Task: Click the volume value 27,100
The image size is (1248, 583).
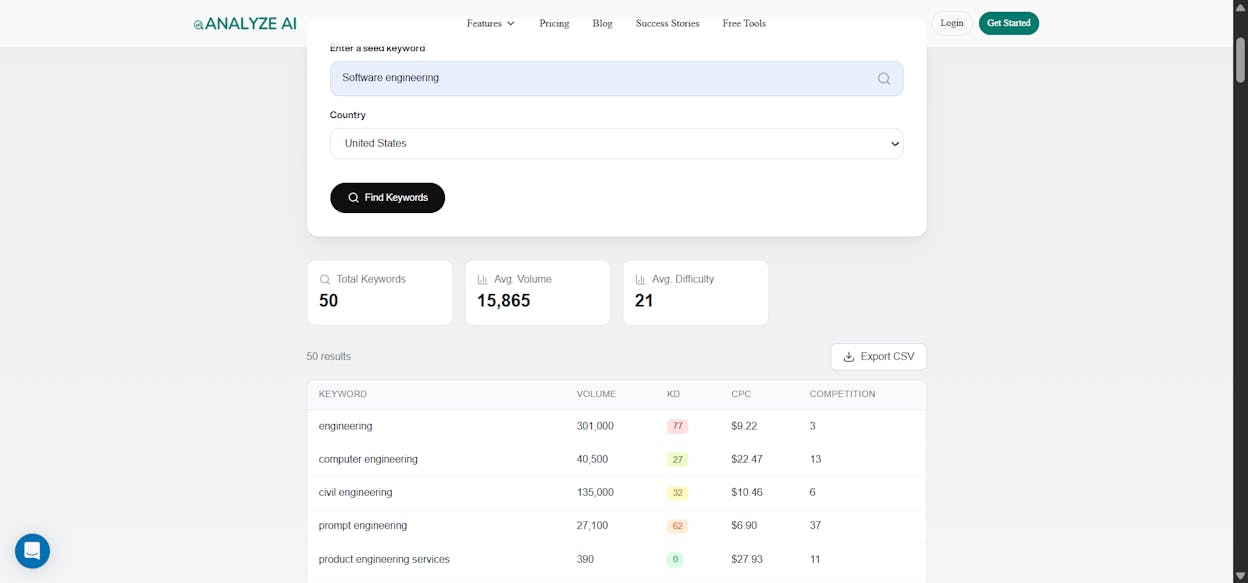Action: tap(592, 526)
